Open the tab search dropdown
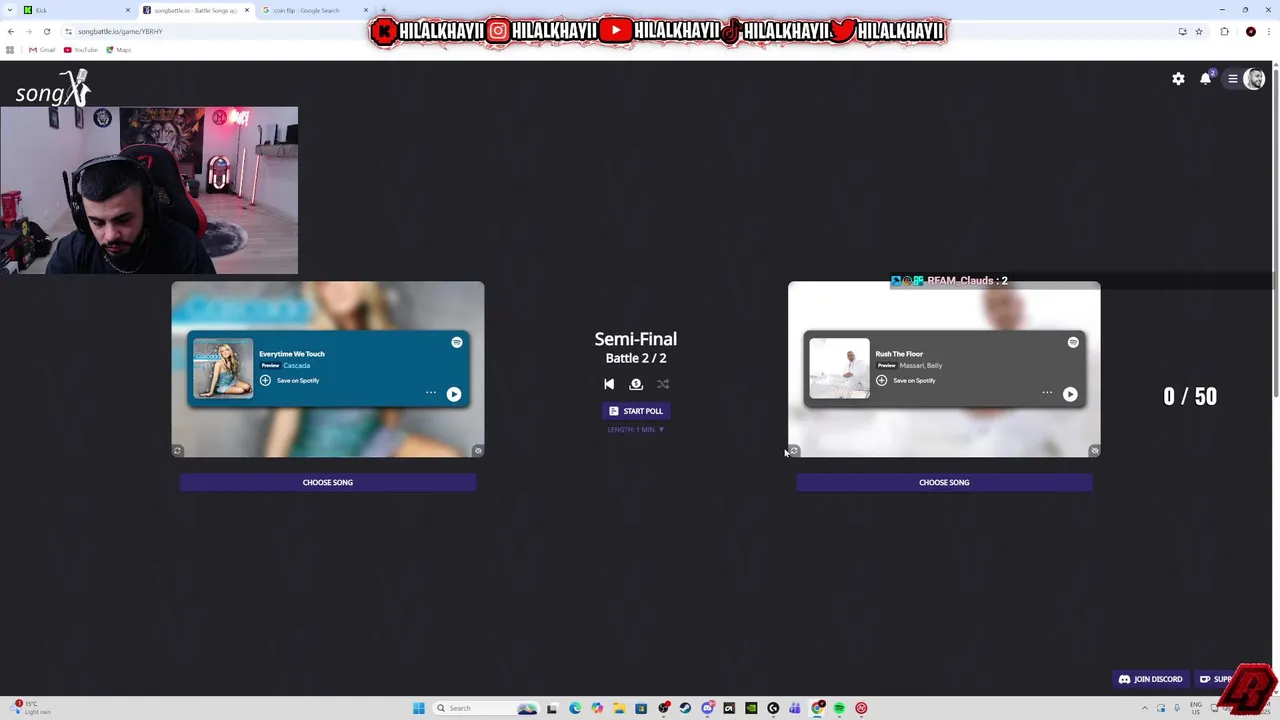Viewport: 1280px width, 720px height. point(9,10)
